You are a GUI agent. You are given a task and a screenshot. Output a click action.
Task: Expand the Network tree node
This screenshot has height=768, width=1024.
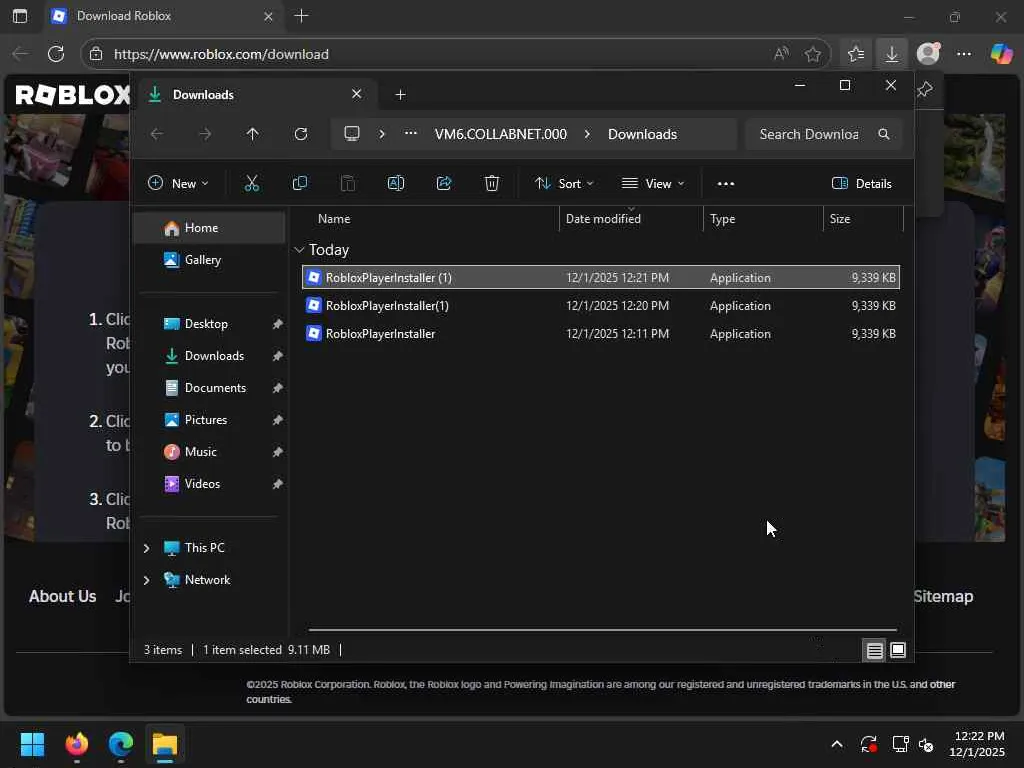click(147, 580)
